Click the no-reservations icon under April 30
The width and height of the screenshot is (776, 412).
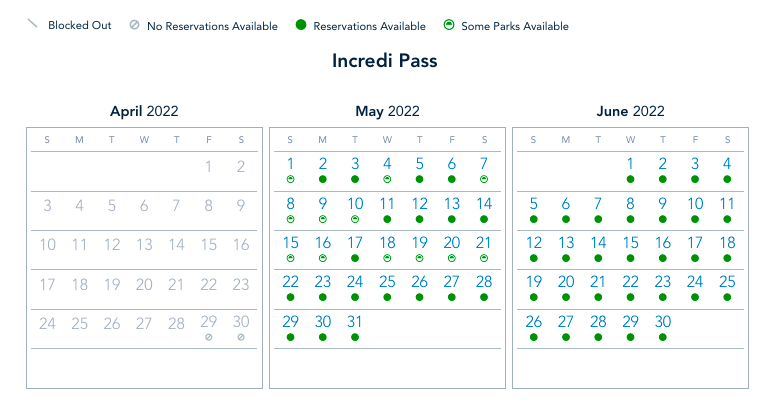[x=241, y=337]
